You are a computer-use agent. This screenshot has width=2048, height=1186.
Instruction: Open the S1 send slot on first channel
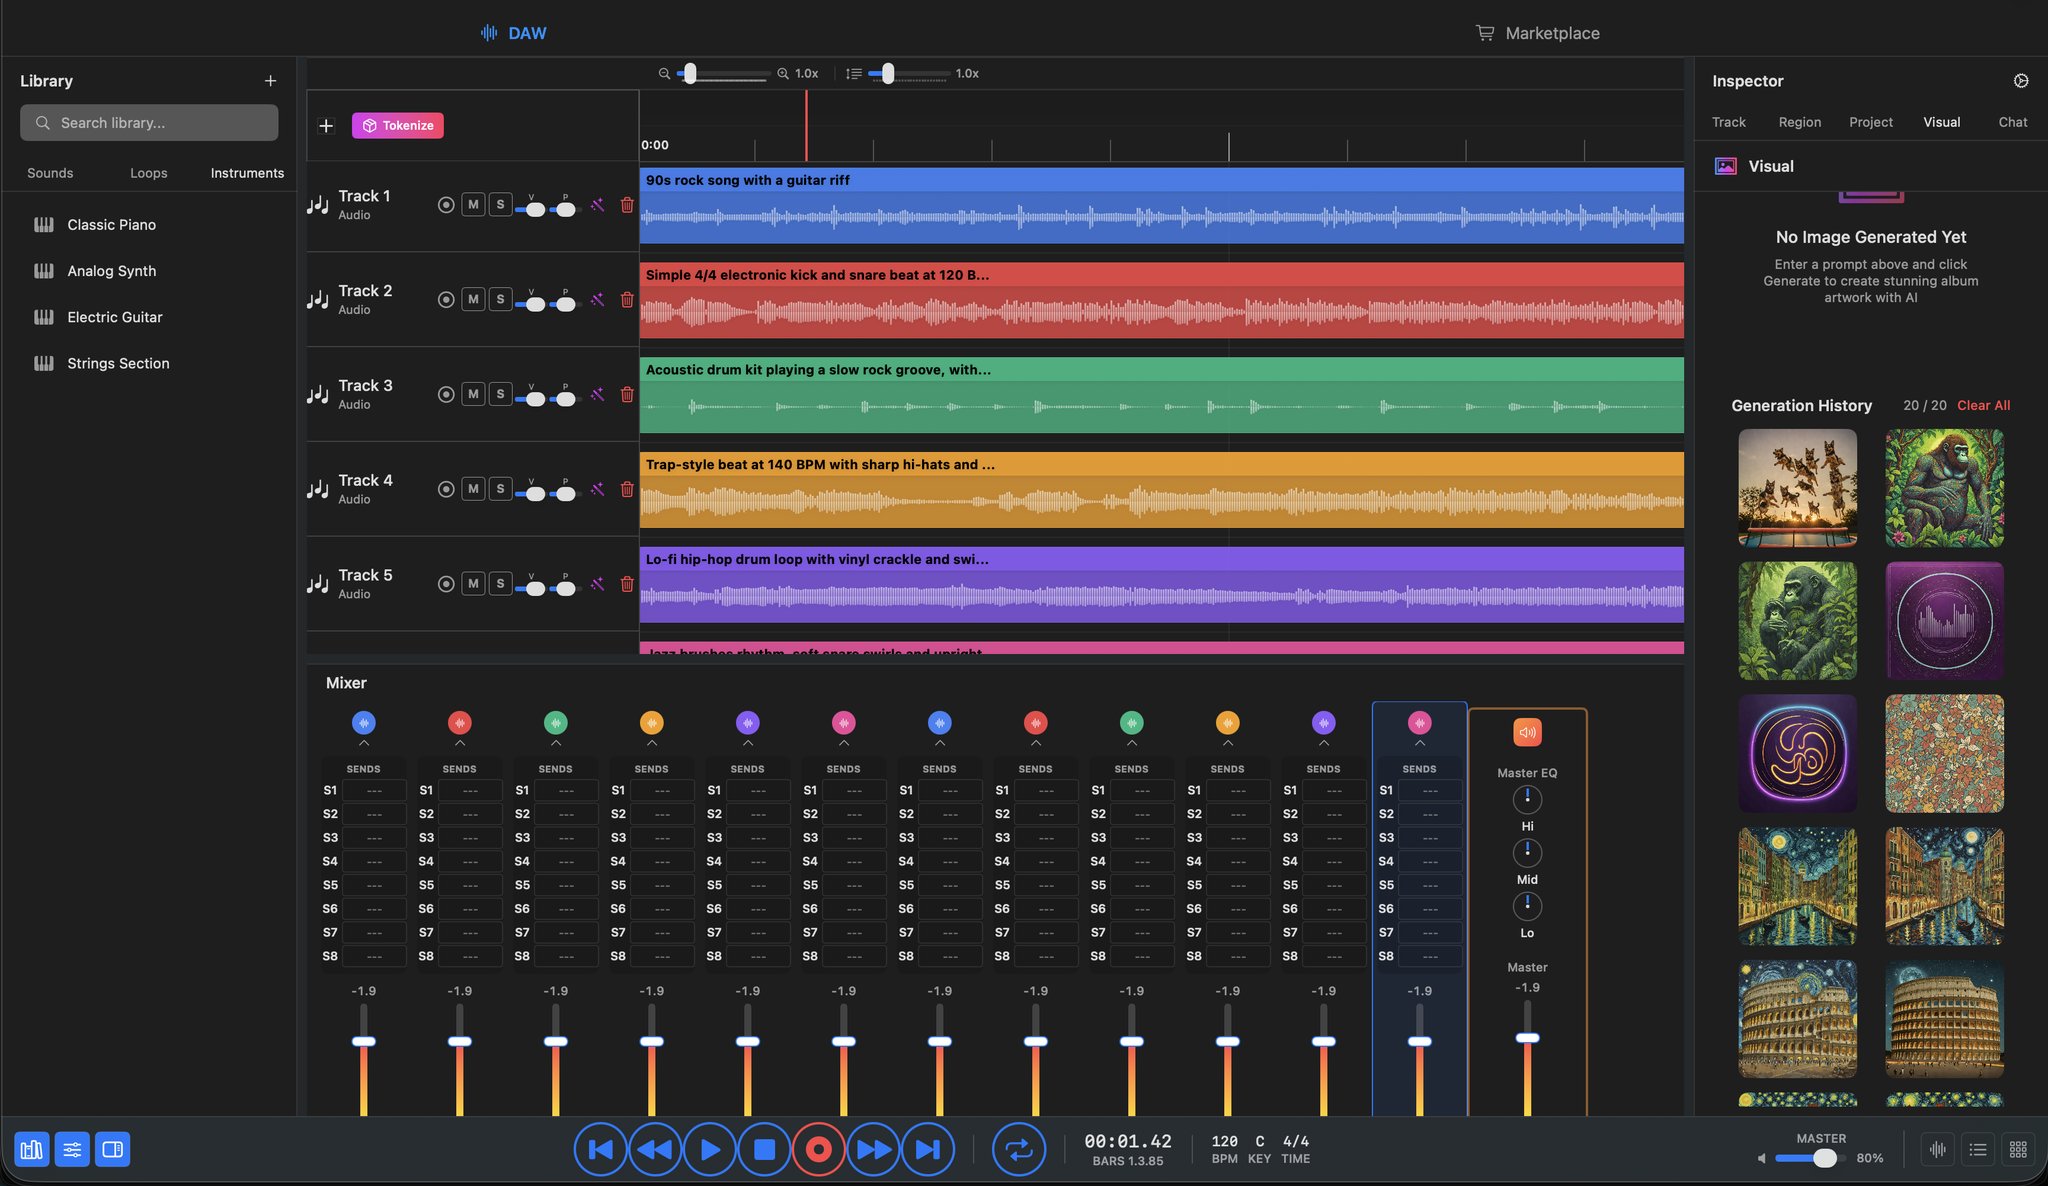point(373,790)
